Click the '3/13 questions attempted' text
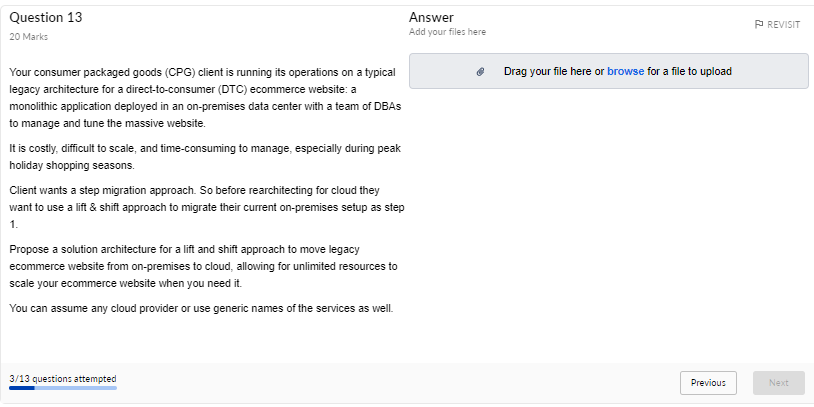The width and height of the screenshot is (814, 407). coord(63,378)
